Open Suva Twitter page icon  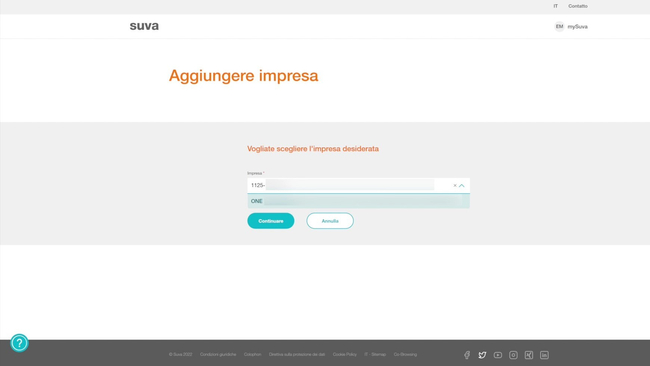pyautogui.click(x=482, y=355)
